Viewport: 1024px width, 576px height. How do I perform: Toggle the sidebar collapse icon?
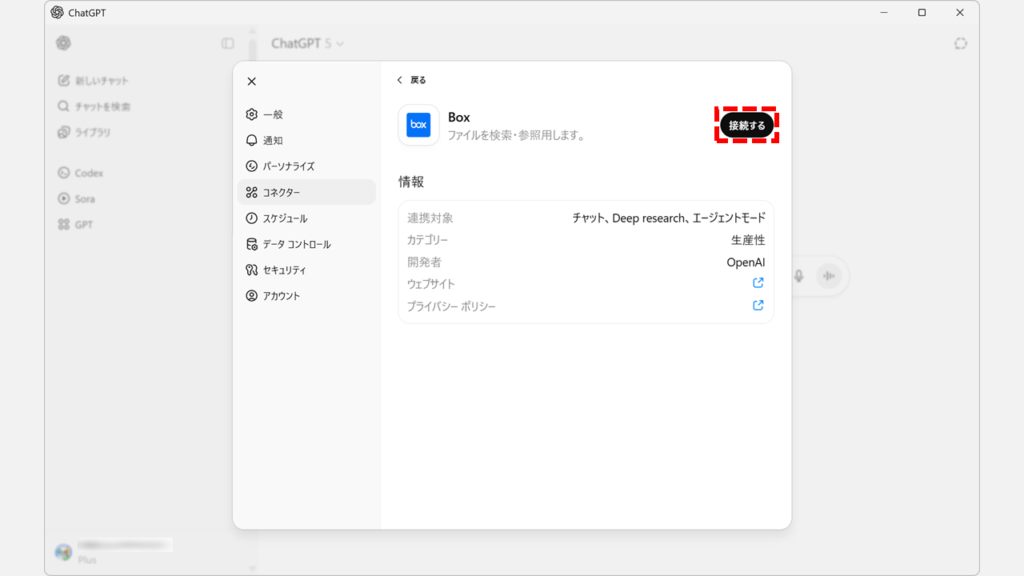pos(227,44)
